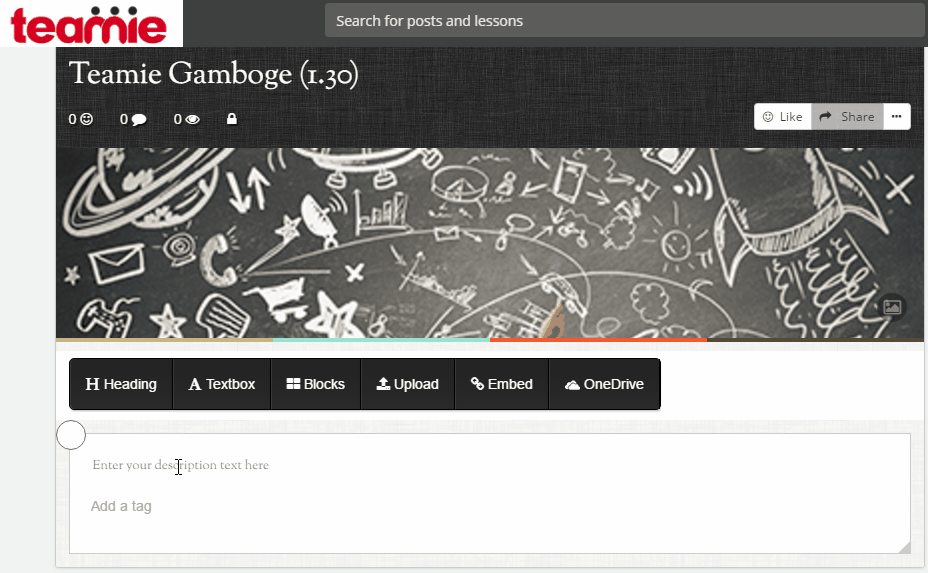Image resolution: width=928 pixels, height=573 pixels.
Task: Click the round circle handle beside description
Action: click(71, 435)
